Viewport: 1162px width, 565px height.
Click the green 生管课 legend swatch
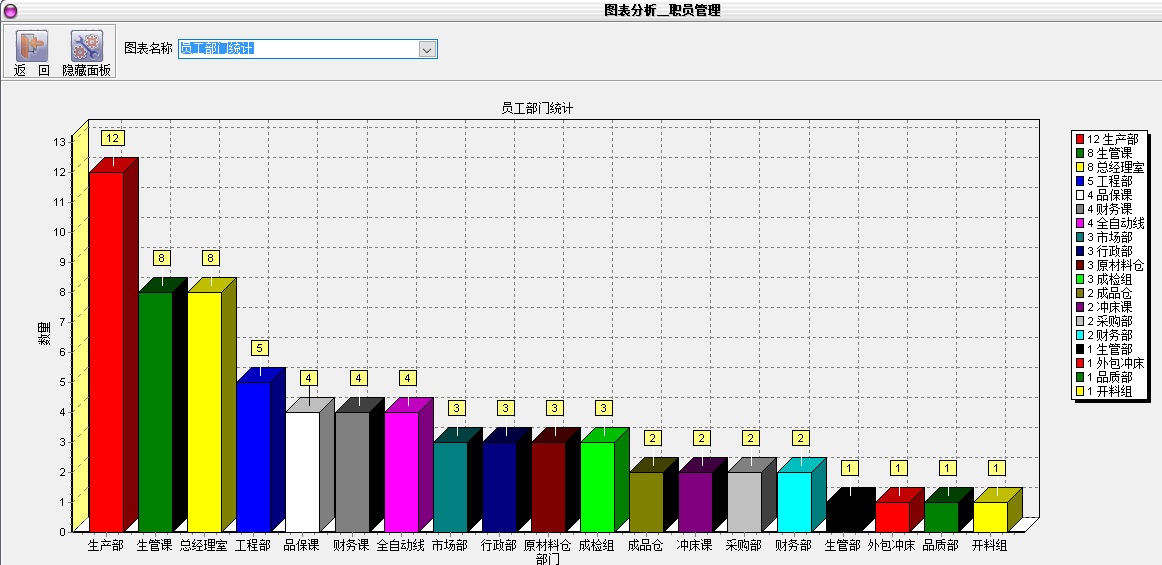pyautogui.click(x=1080, y=153)
